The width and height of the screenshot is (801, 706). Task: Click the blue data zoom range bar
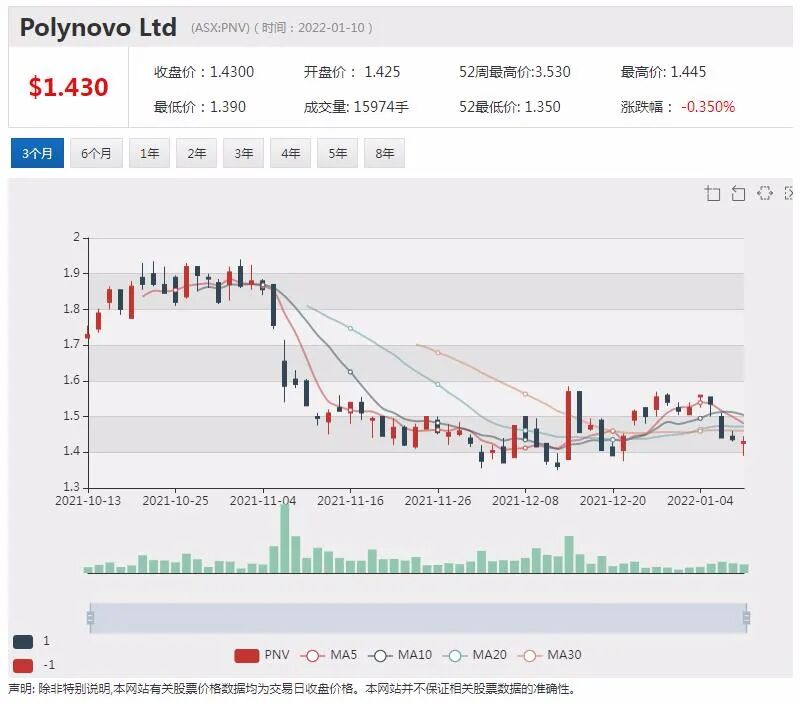(x=418, y=618)
